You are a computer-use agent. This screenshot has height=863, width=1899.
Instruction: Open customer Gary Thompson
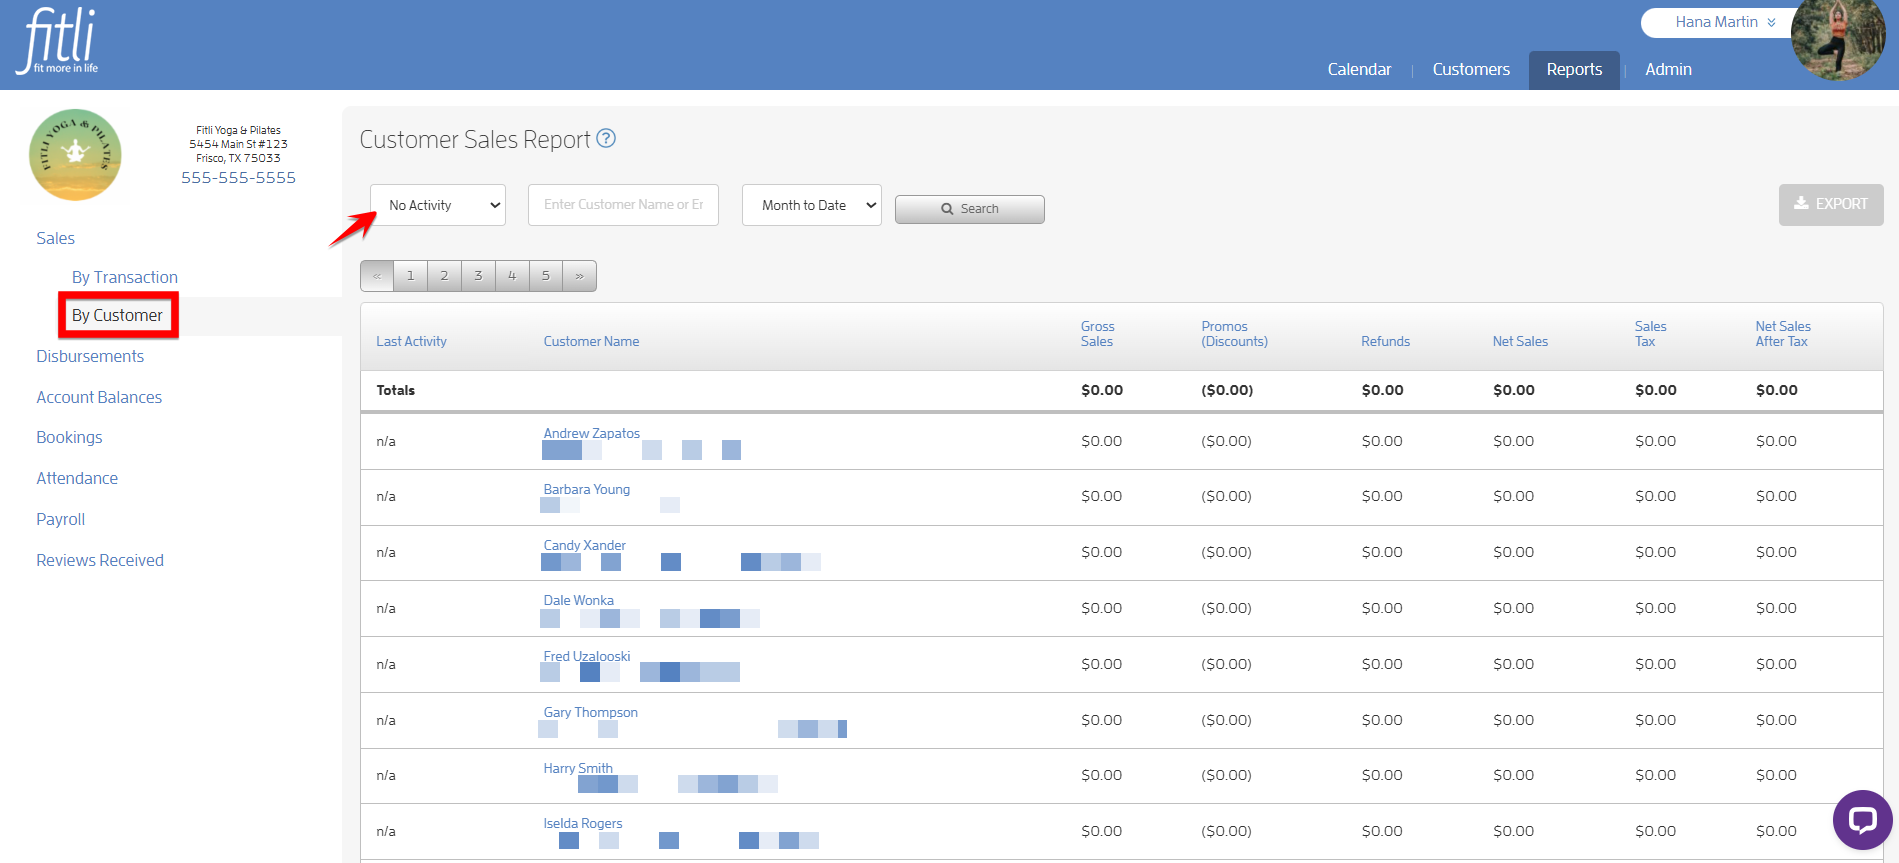click(590, 712)
